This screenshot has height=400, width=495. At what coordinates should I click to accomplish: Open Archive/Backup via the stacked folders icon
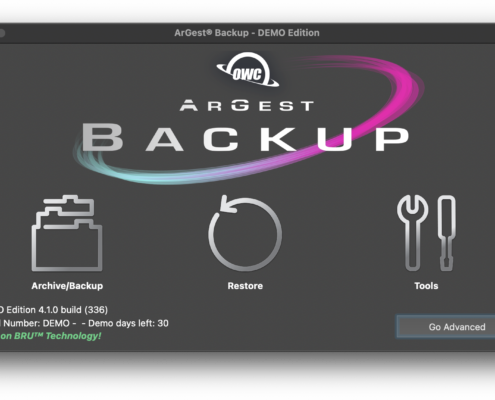67,233
